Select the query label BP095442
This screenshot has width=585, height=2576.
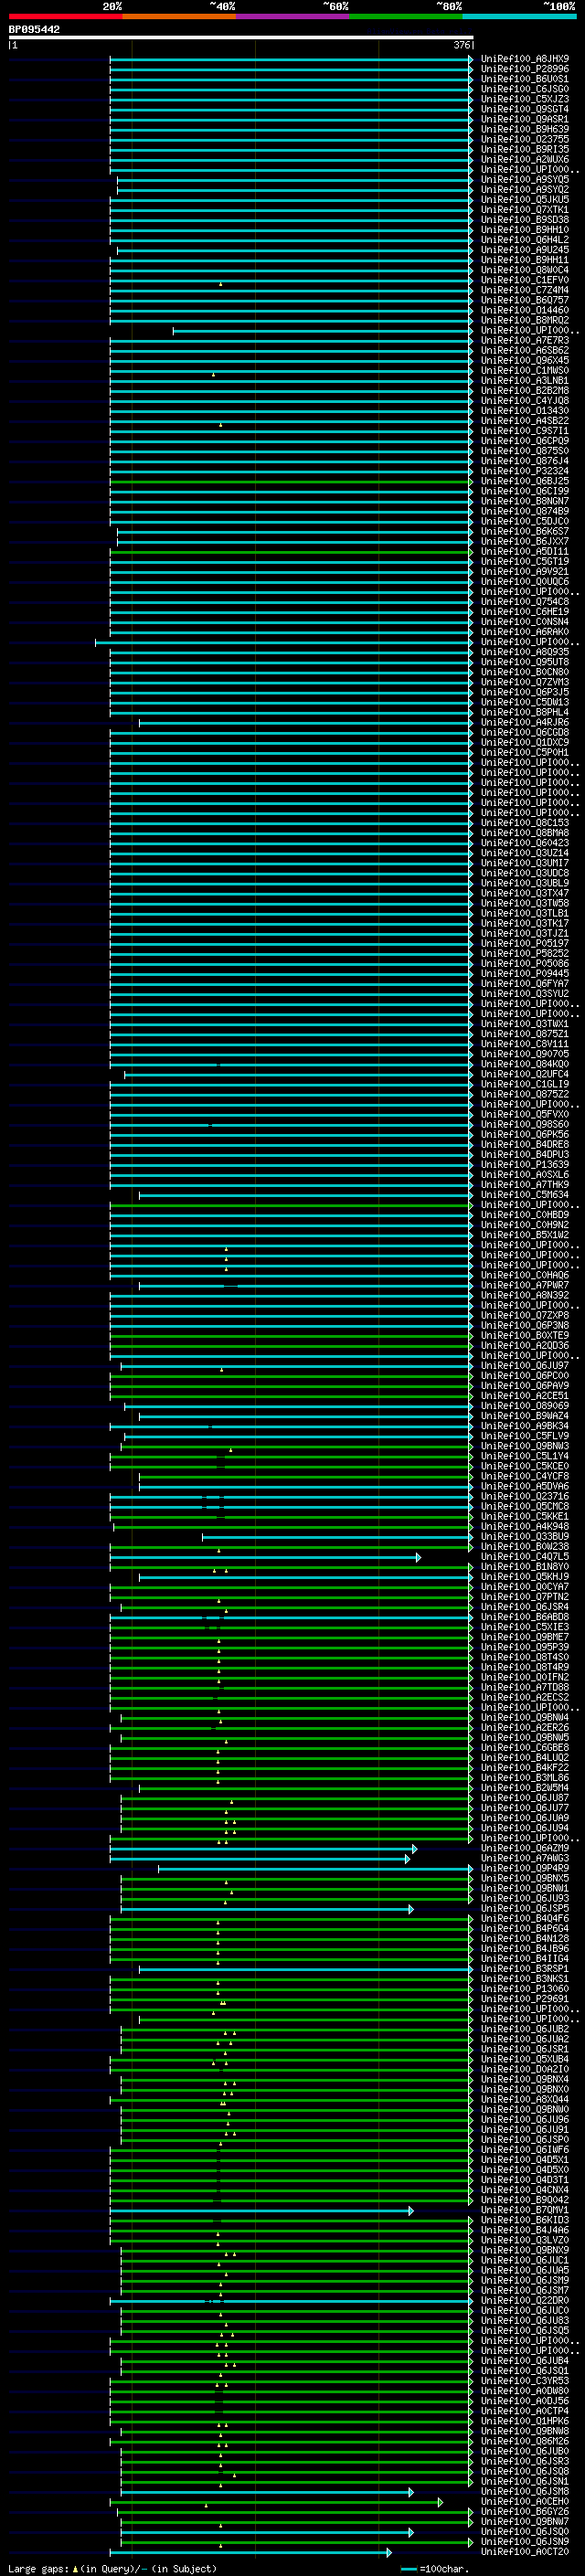point(34,30)
